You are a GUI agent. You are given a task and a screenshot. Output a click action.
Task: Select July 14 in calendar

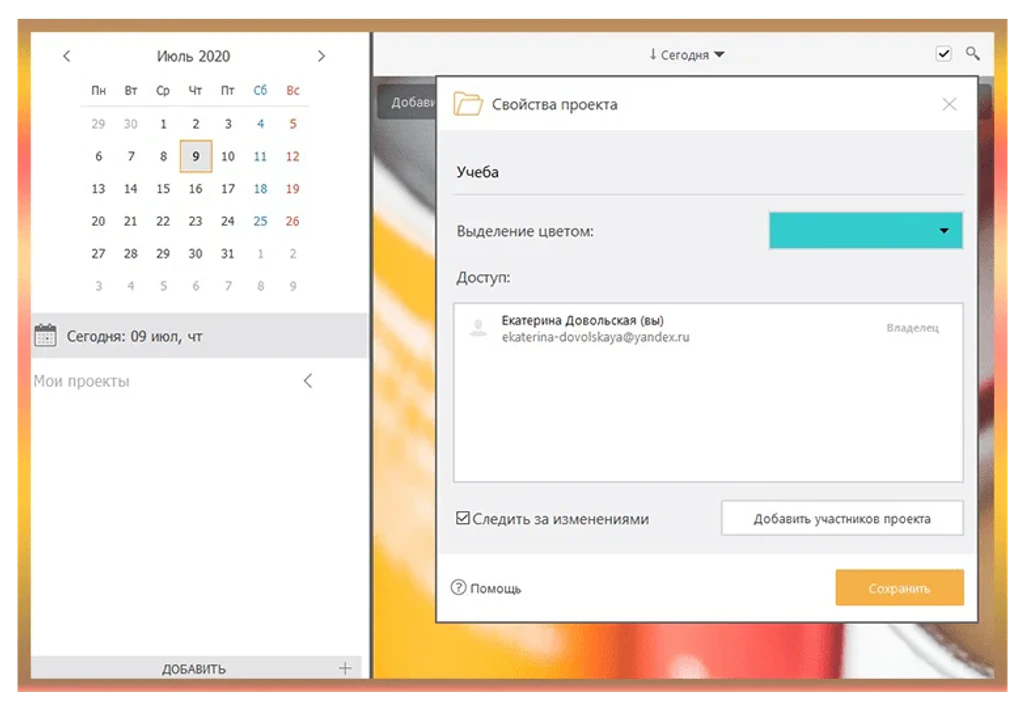coord(131,189)
